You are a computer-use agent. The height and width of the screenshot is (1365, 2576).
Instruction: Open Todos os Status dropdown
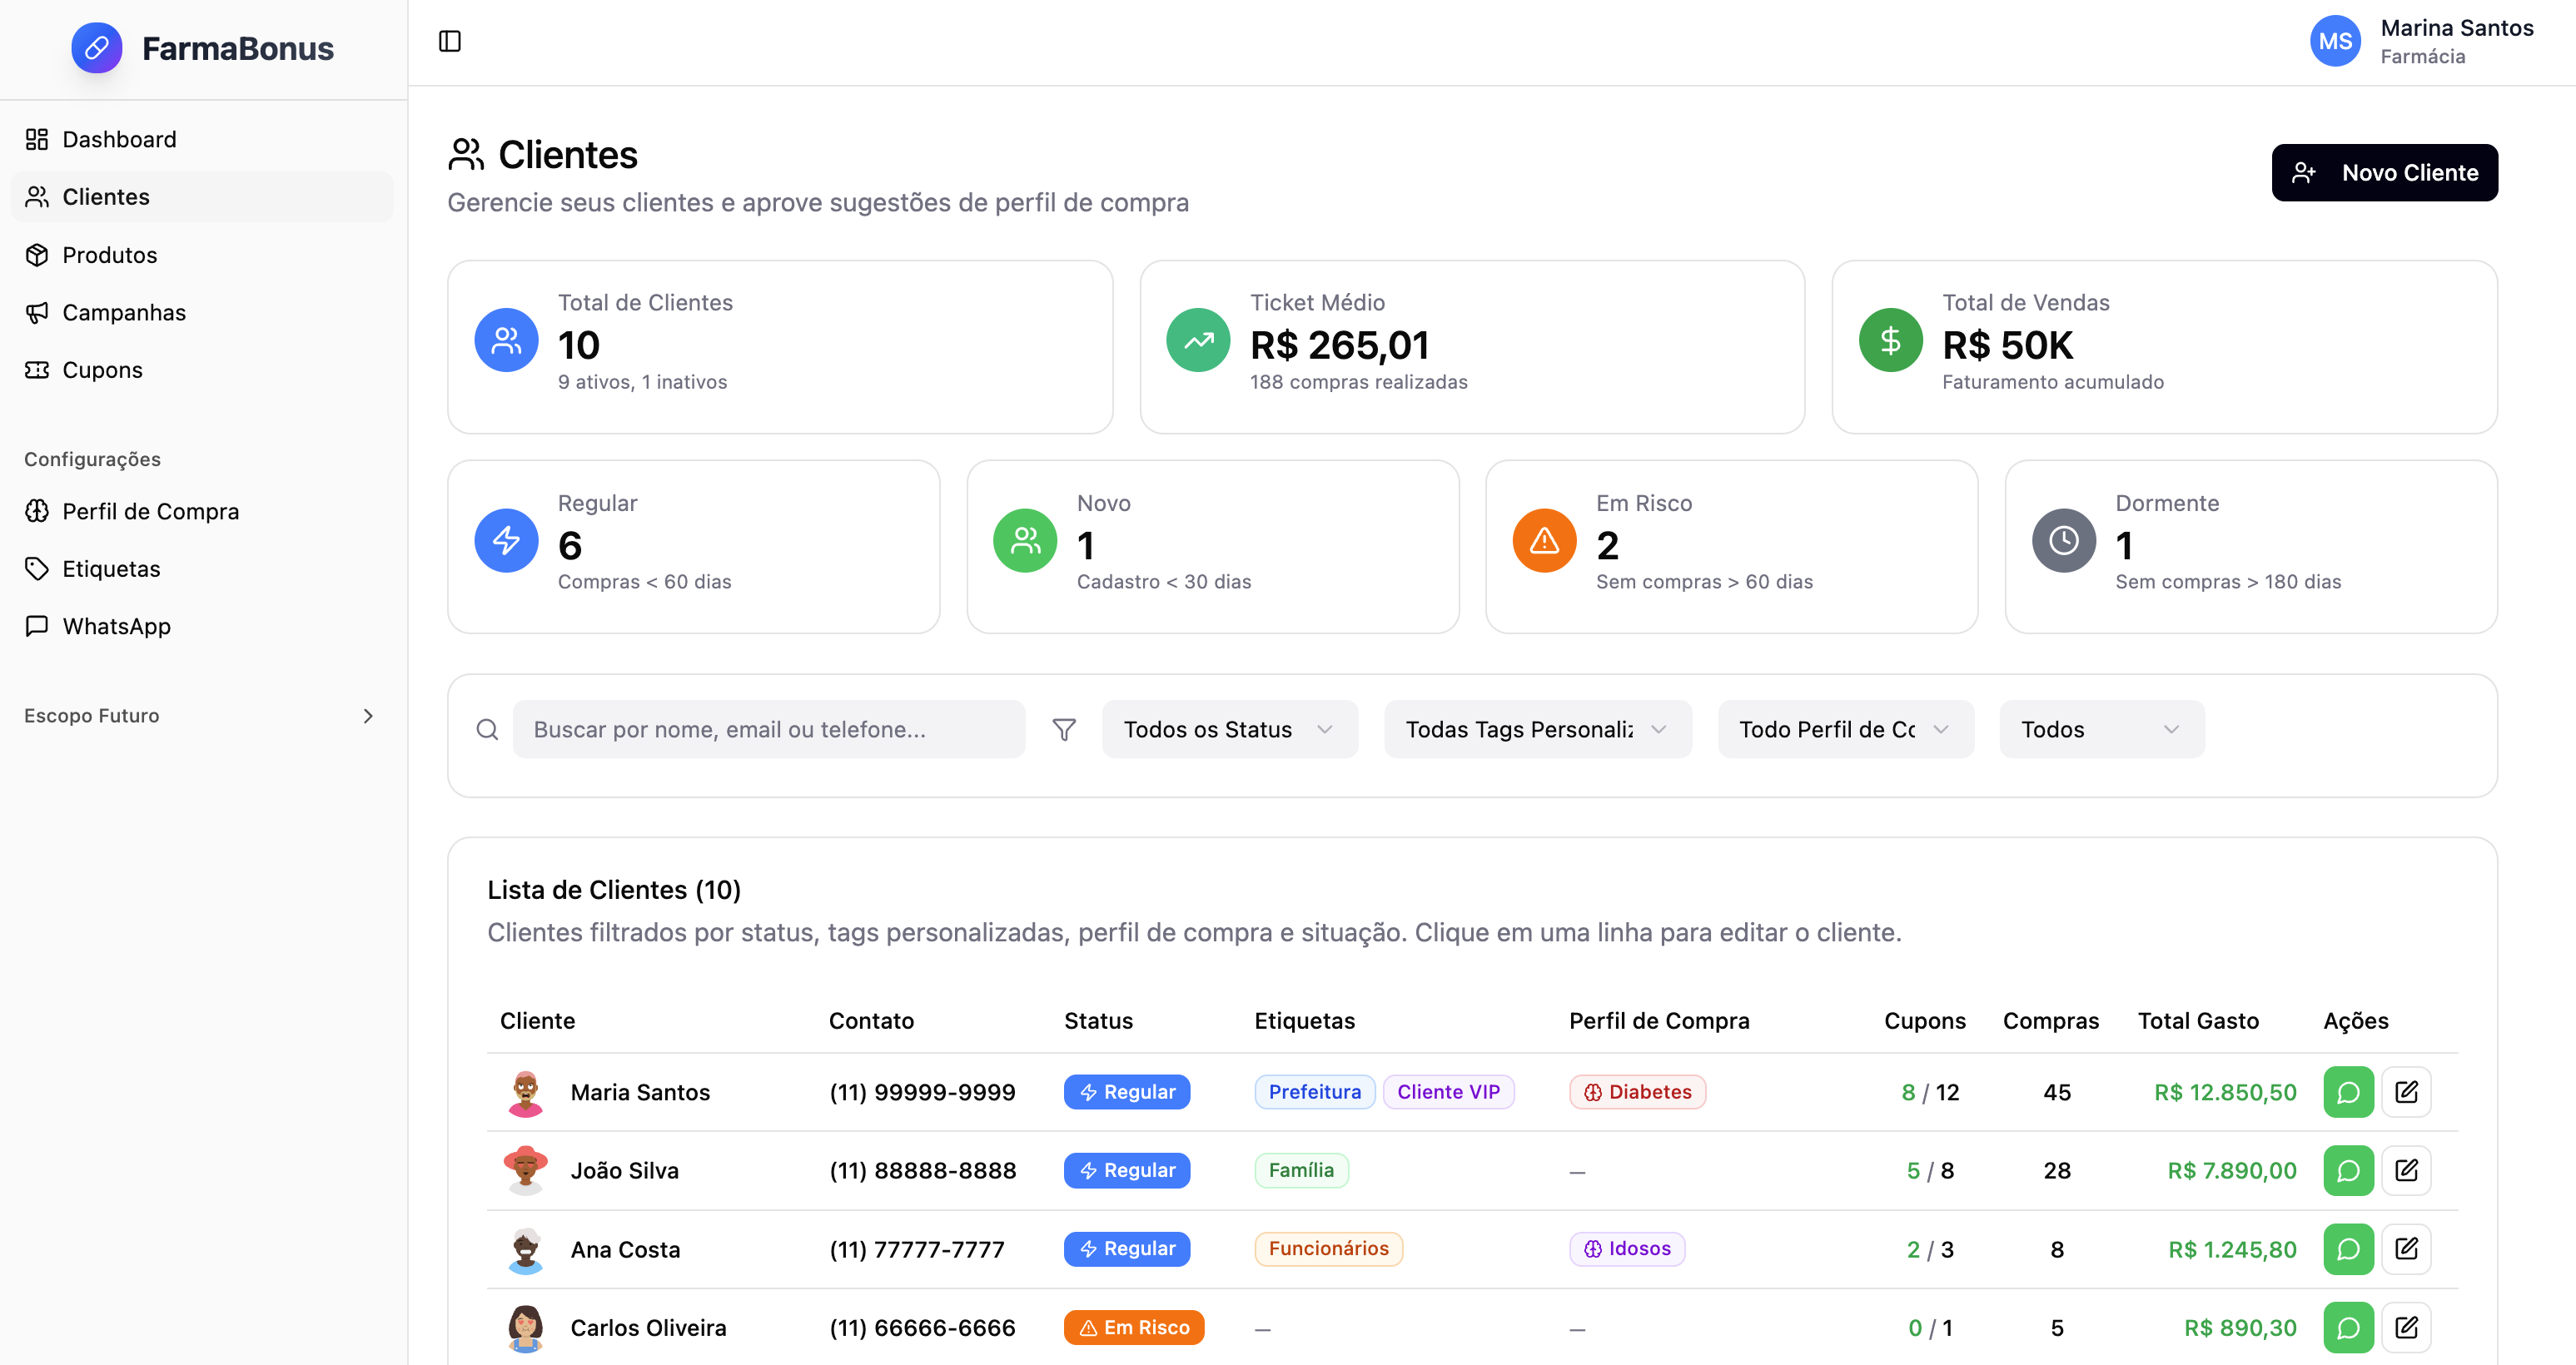1230,730
